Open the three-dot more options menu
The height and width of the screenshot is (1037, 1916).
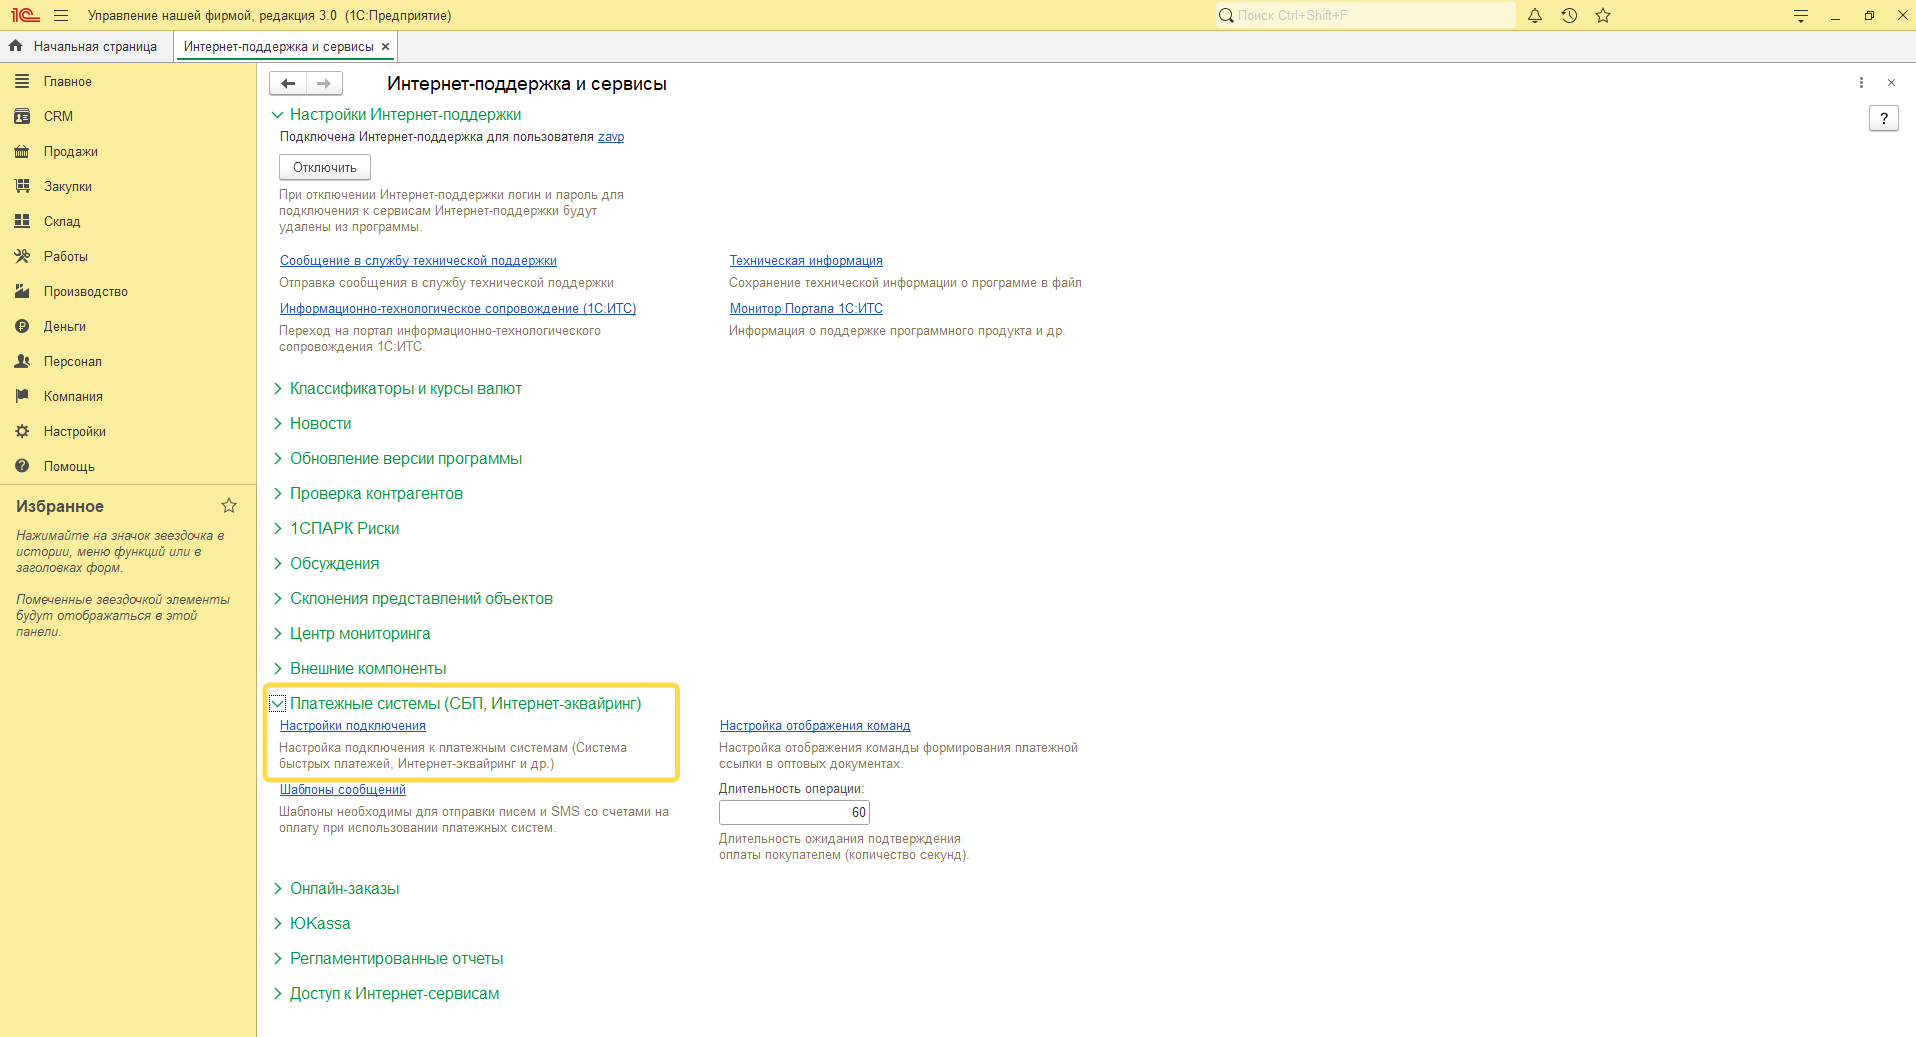pyautogui.click(x=1861, y=83)
